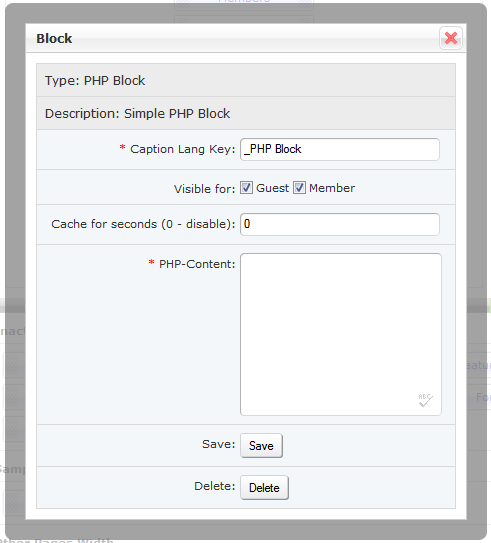491x543 pixels.
Task: Click the Block dialog title
Action: tap(54, 38)
